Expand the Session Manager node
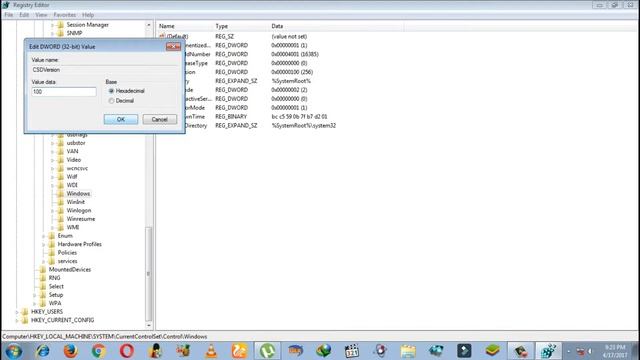Image resolution: width=640 pixels, height=360 pixels. pyautogui.click(x=52, y=25)
